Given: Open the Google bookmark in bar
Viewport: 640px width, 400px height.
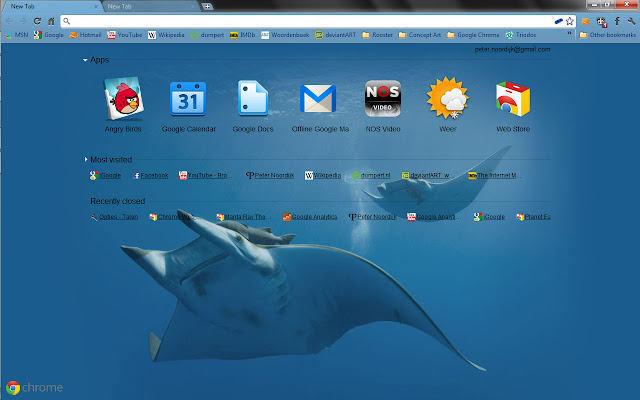Looking at the screenshot, I should pos(49,35).
